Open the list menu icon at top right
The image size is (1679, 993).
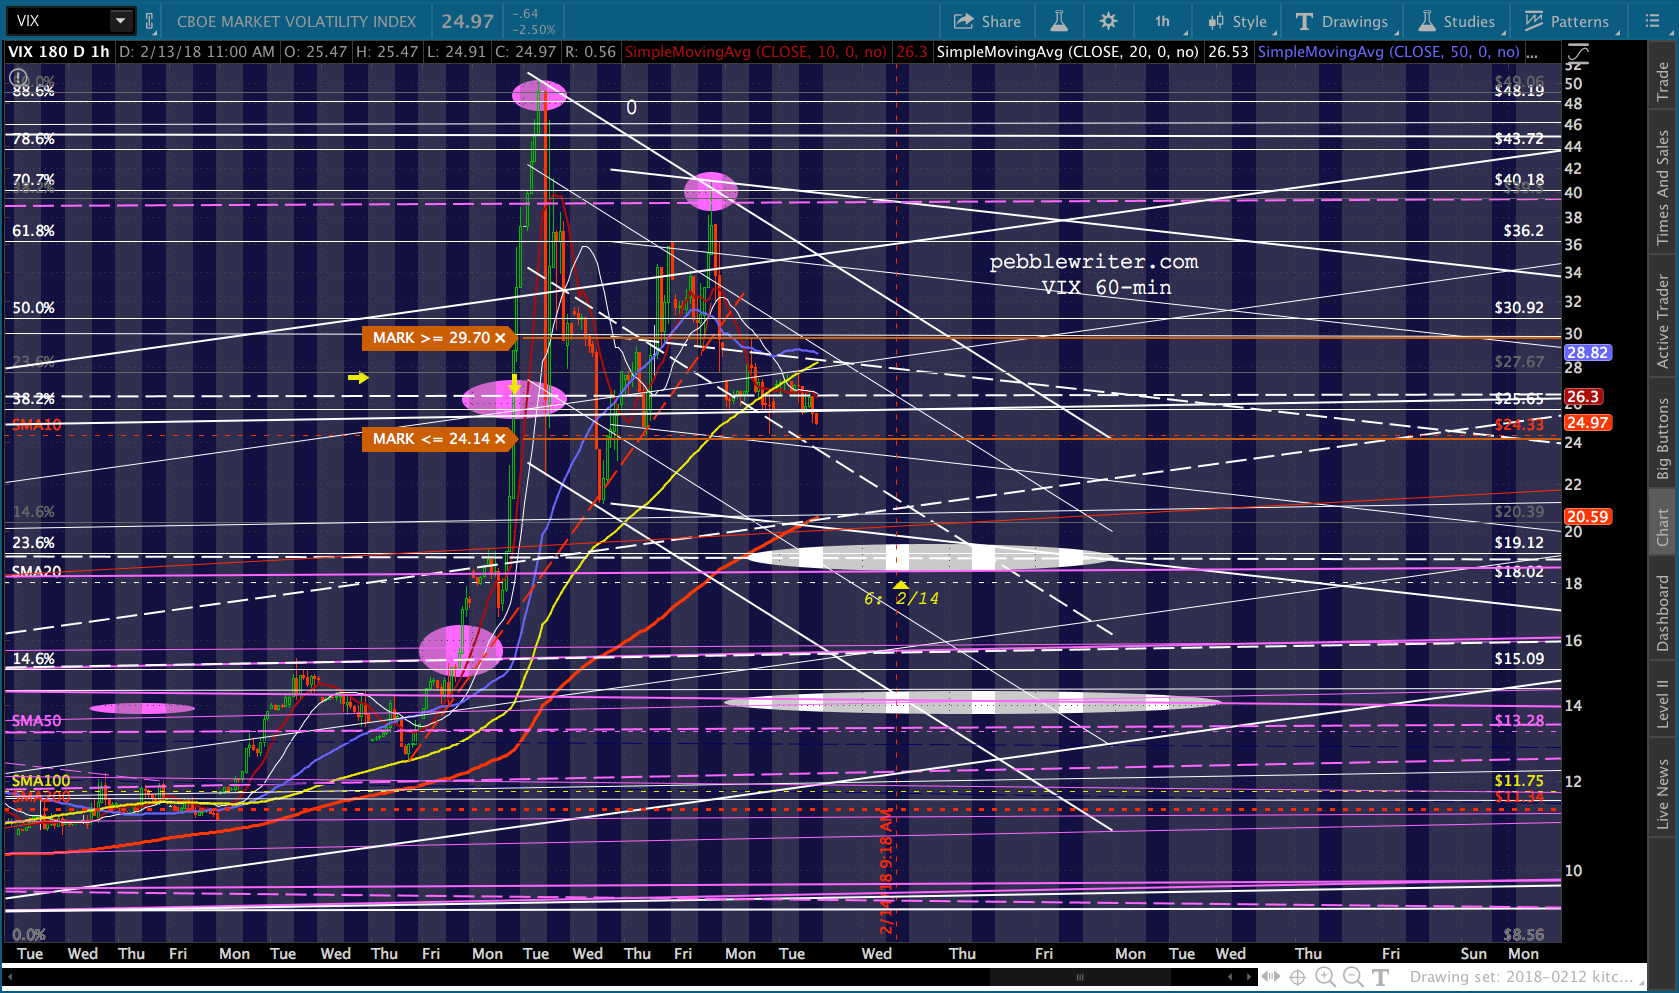point(1652,21)
